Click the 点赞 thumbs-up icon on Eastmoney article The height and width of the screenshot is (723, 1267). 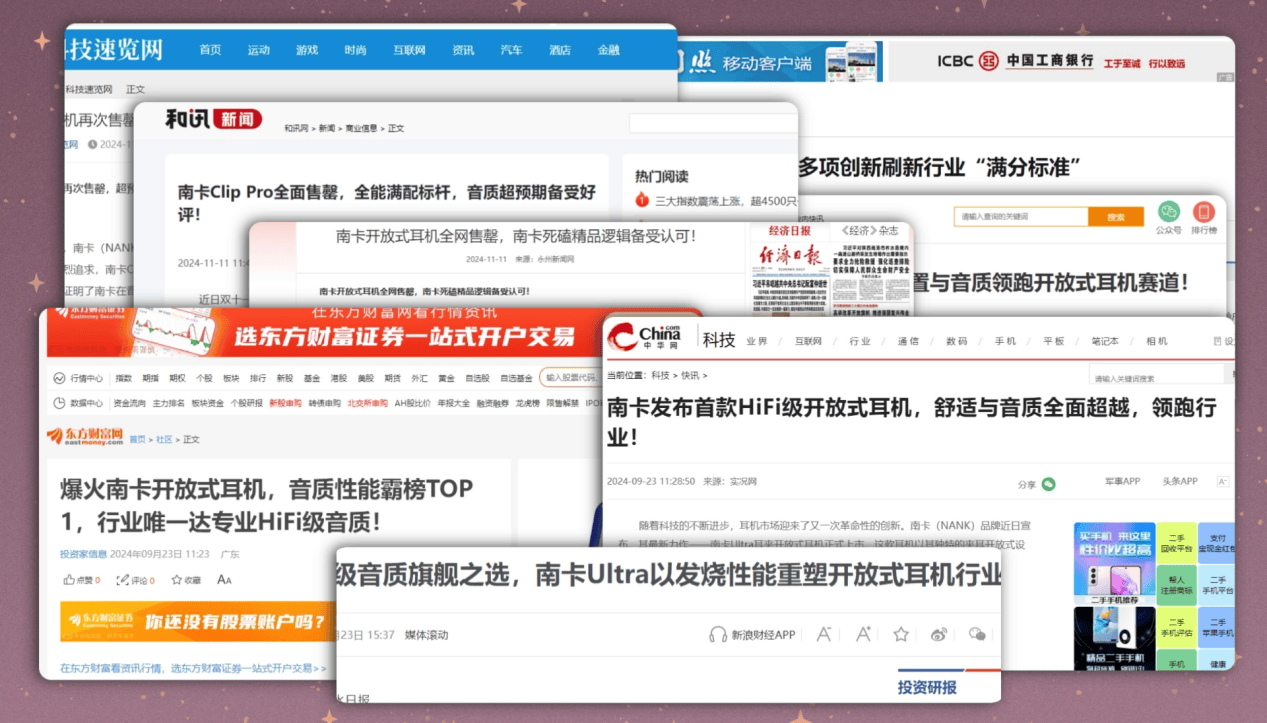point(69,580)
